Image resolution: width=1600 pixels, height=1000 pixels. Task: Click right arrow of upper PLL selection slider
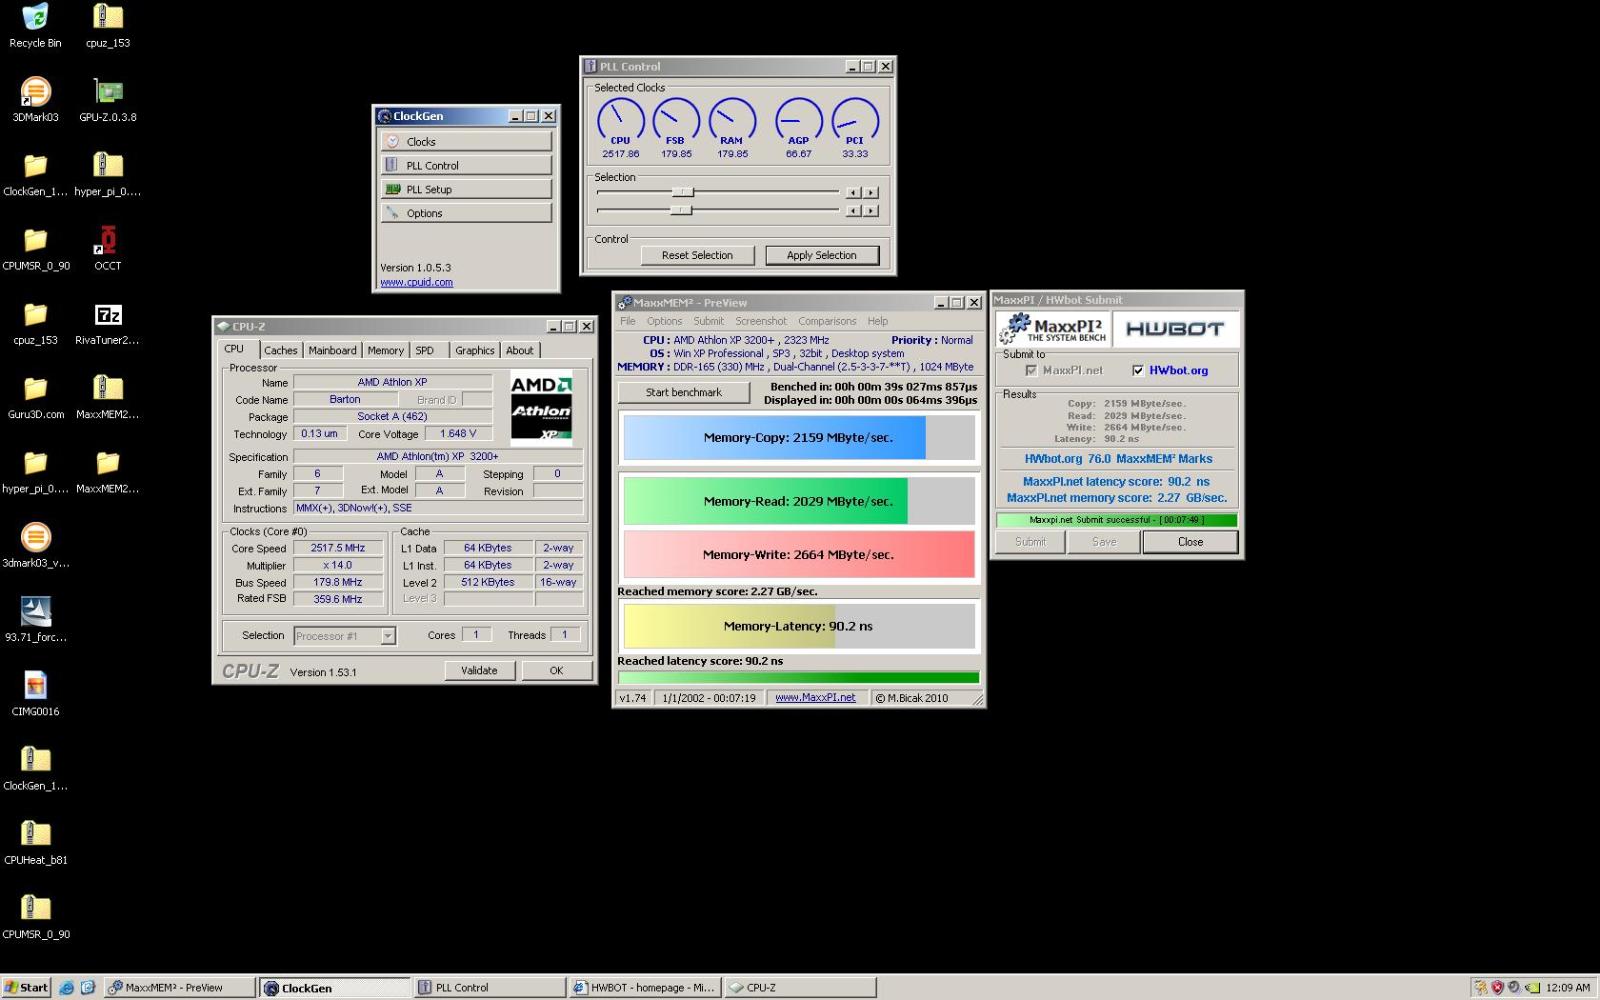click(871, 192)
